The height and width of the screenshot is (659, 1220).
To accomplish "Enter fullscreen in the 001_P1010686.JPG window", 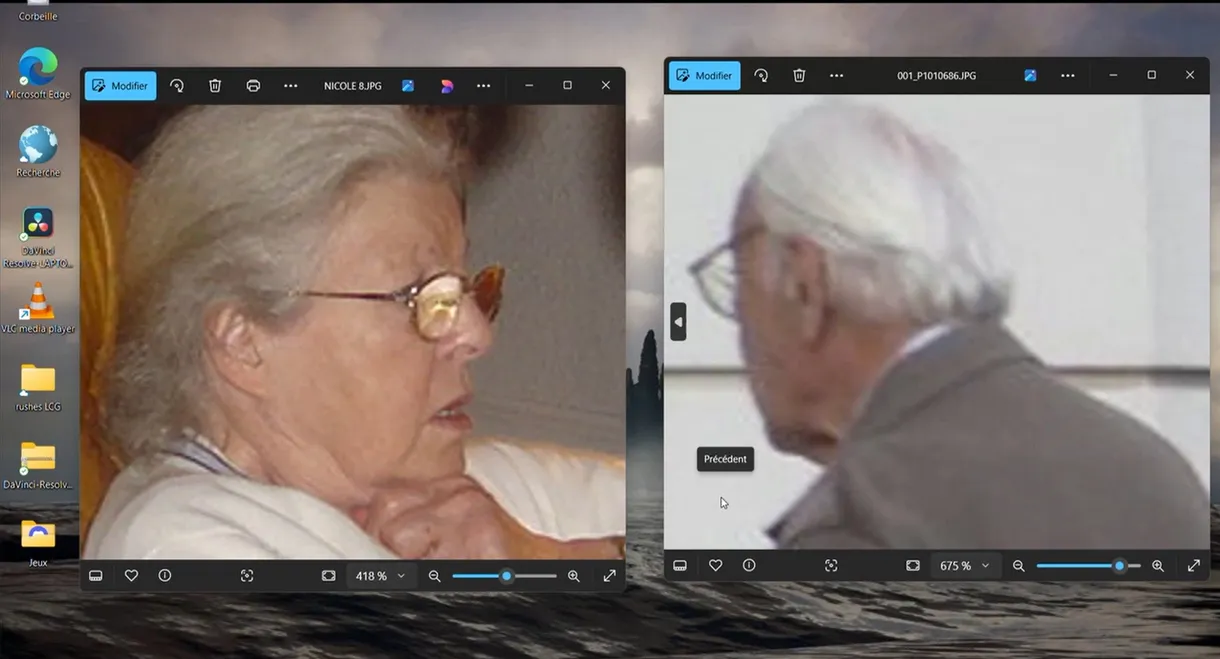I will 1193,566.
